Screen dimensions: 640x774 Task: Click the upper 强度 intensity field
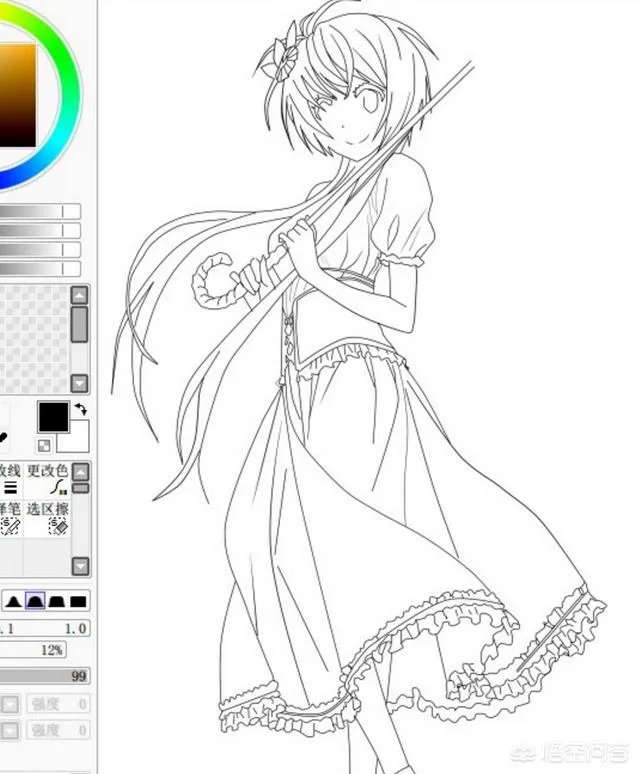[x=58, y=704]
